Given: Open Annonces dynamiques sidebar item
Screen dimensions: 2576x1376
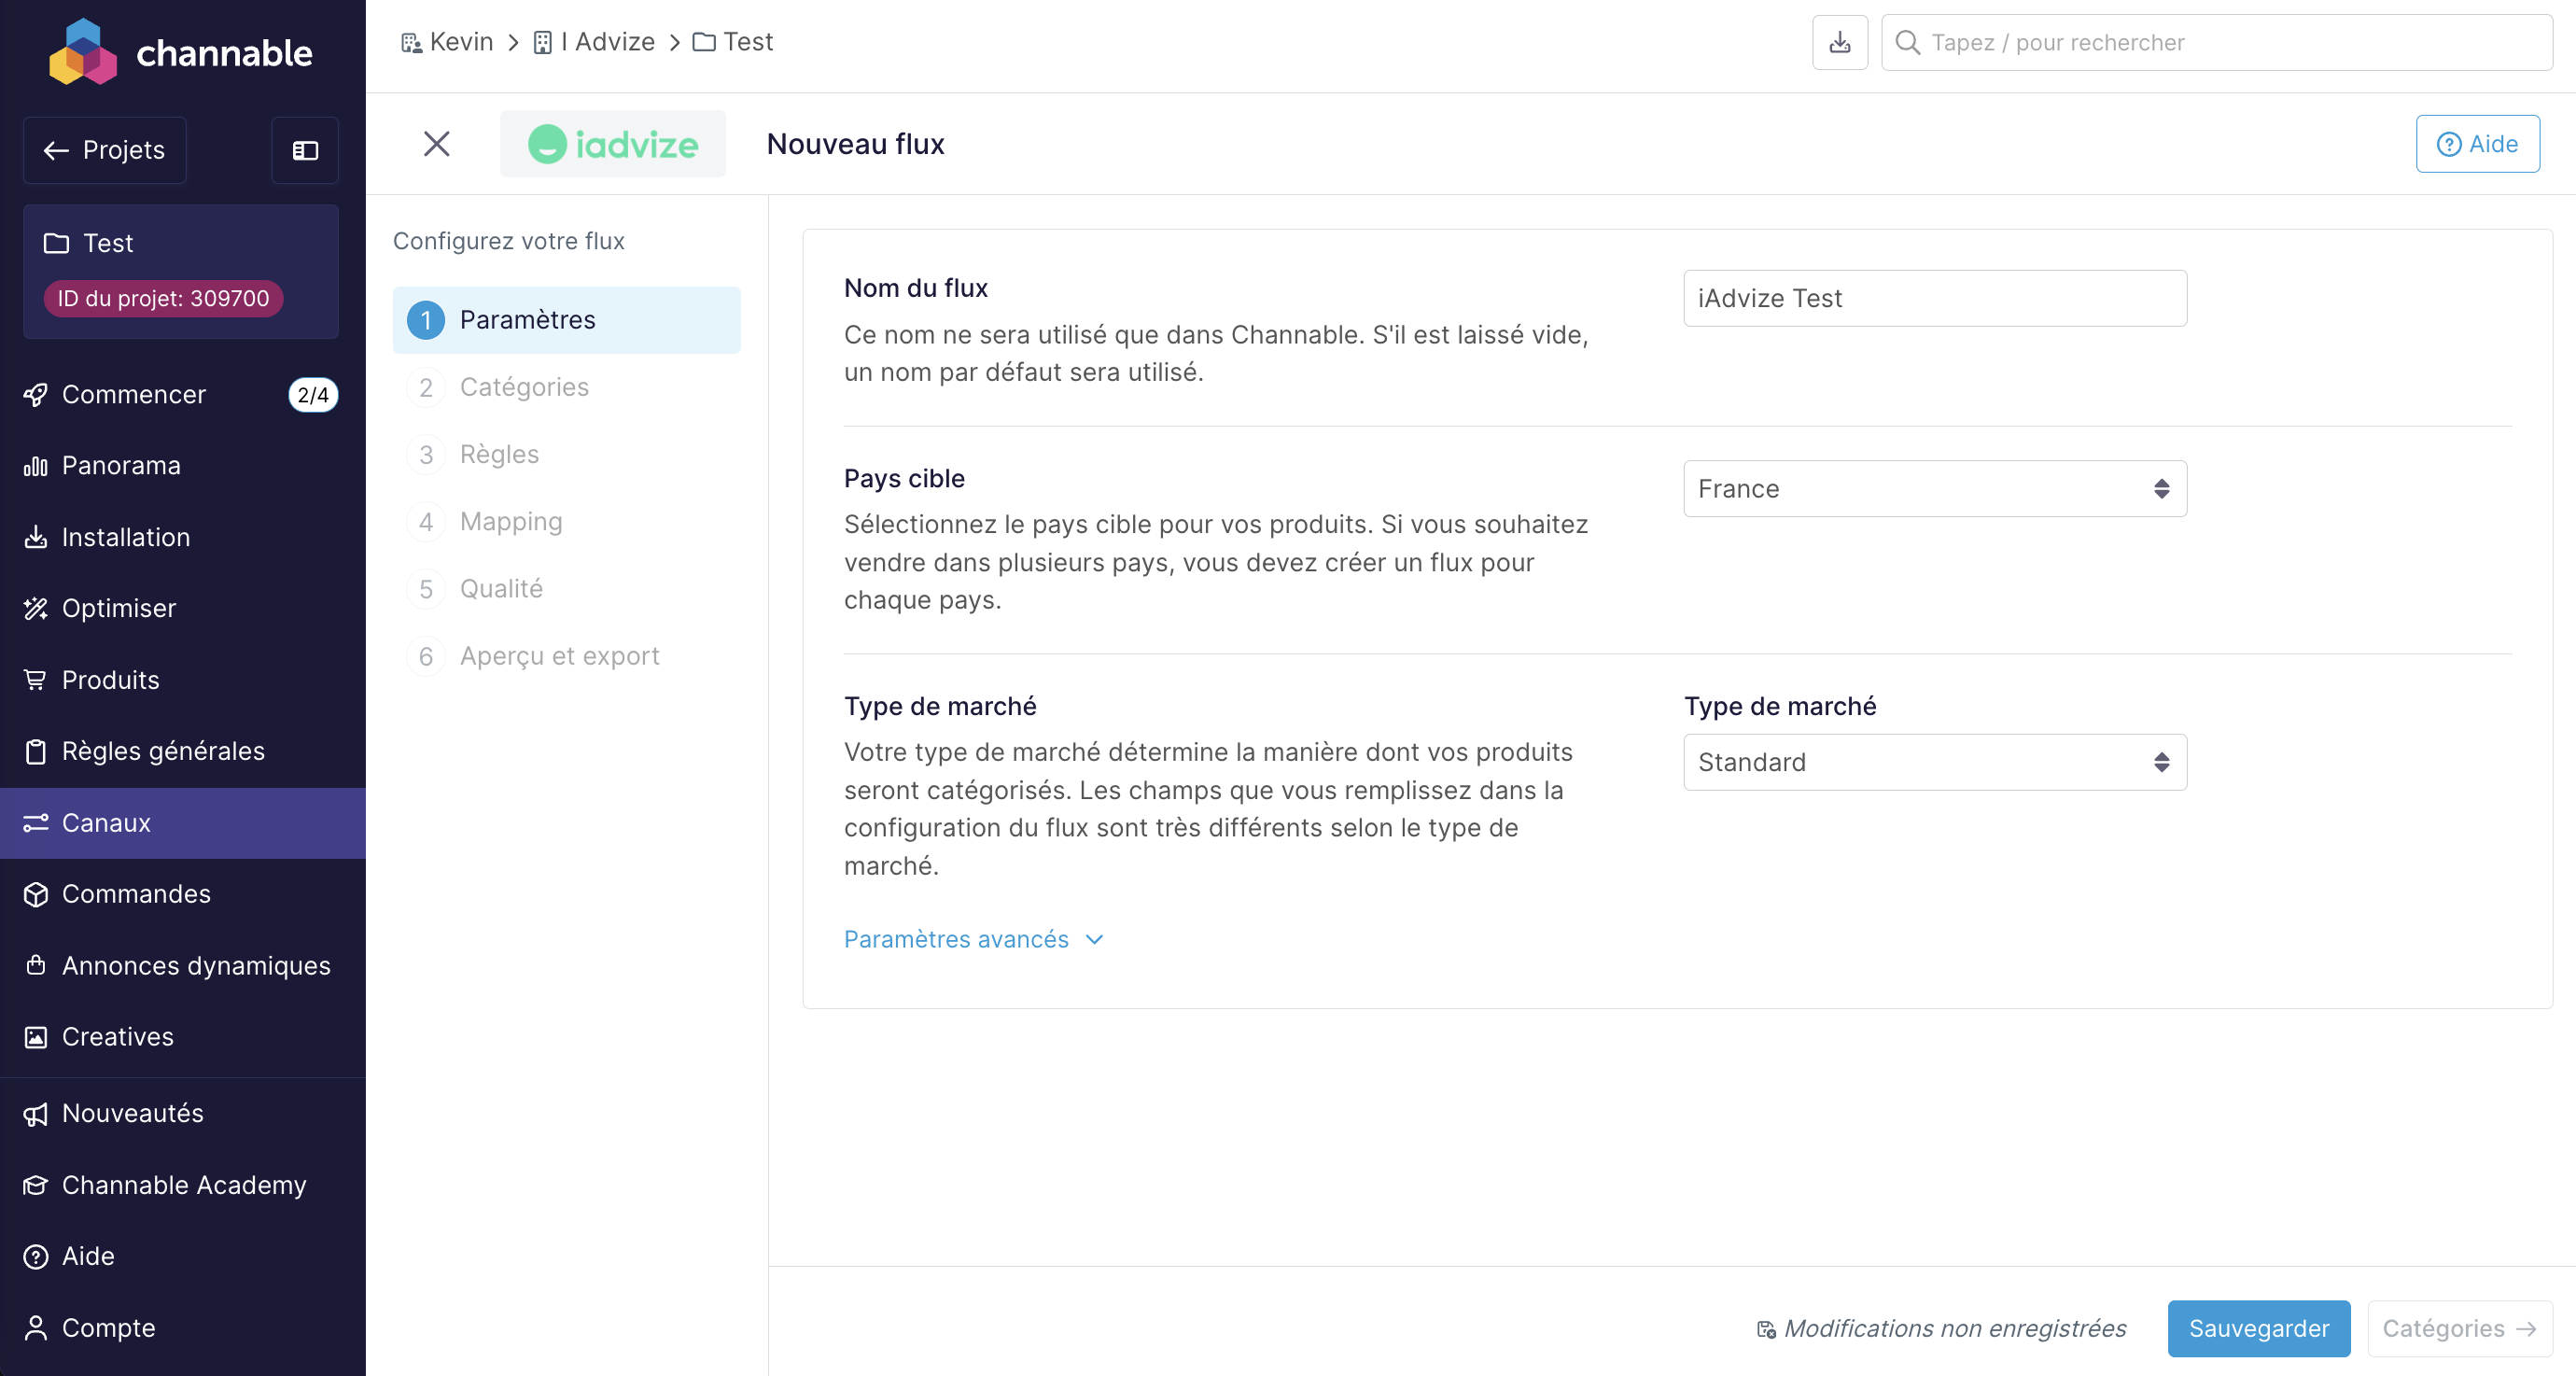Looking at the screenshot, I should point(196,965).
